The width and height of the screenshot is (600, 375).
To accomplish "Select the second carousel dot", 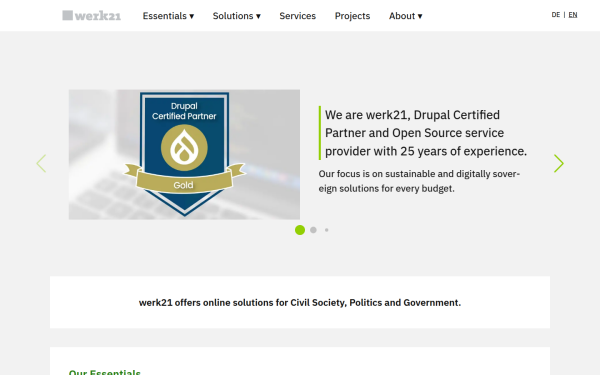I will [x=313, y=230].
